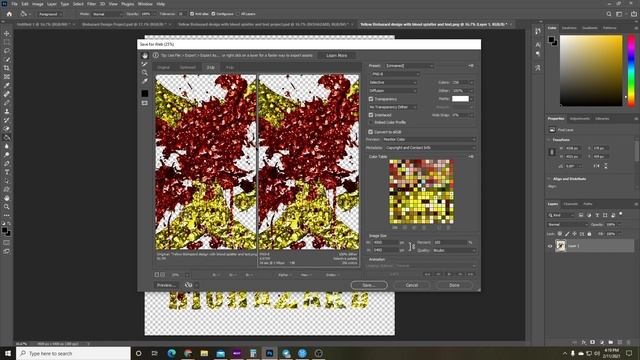Open the PNG-8 file format dropdown
The height and width of the screenshot is (360, 640).
coord(395,74)
